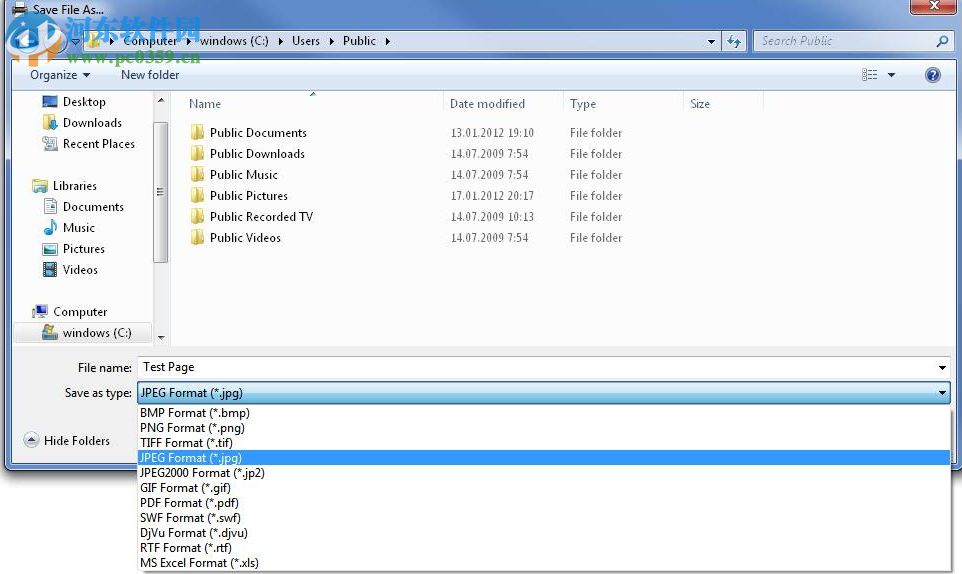Expand the arrow after Users in breadcrumb
Image resolution: width=962 pixels, height=574 pixels.
(x=331, y=41)
